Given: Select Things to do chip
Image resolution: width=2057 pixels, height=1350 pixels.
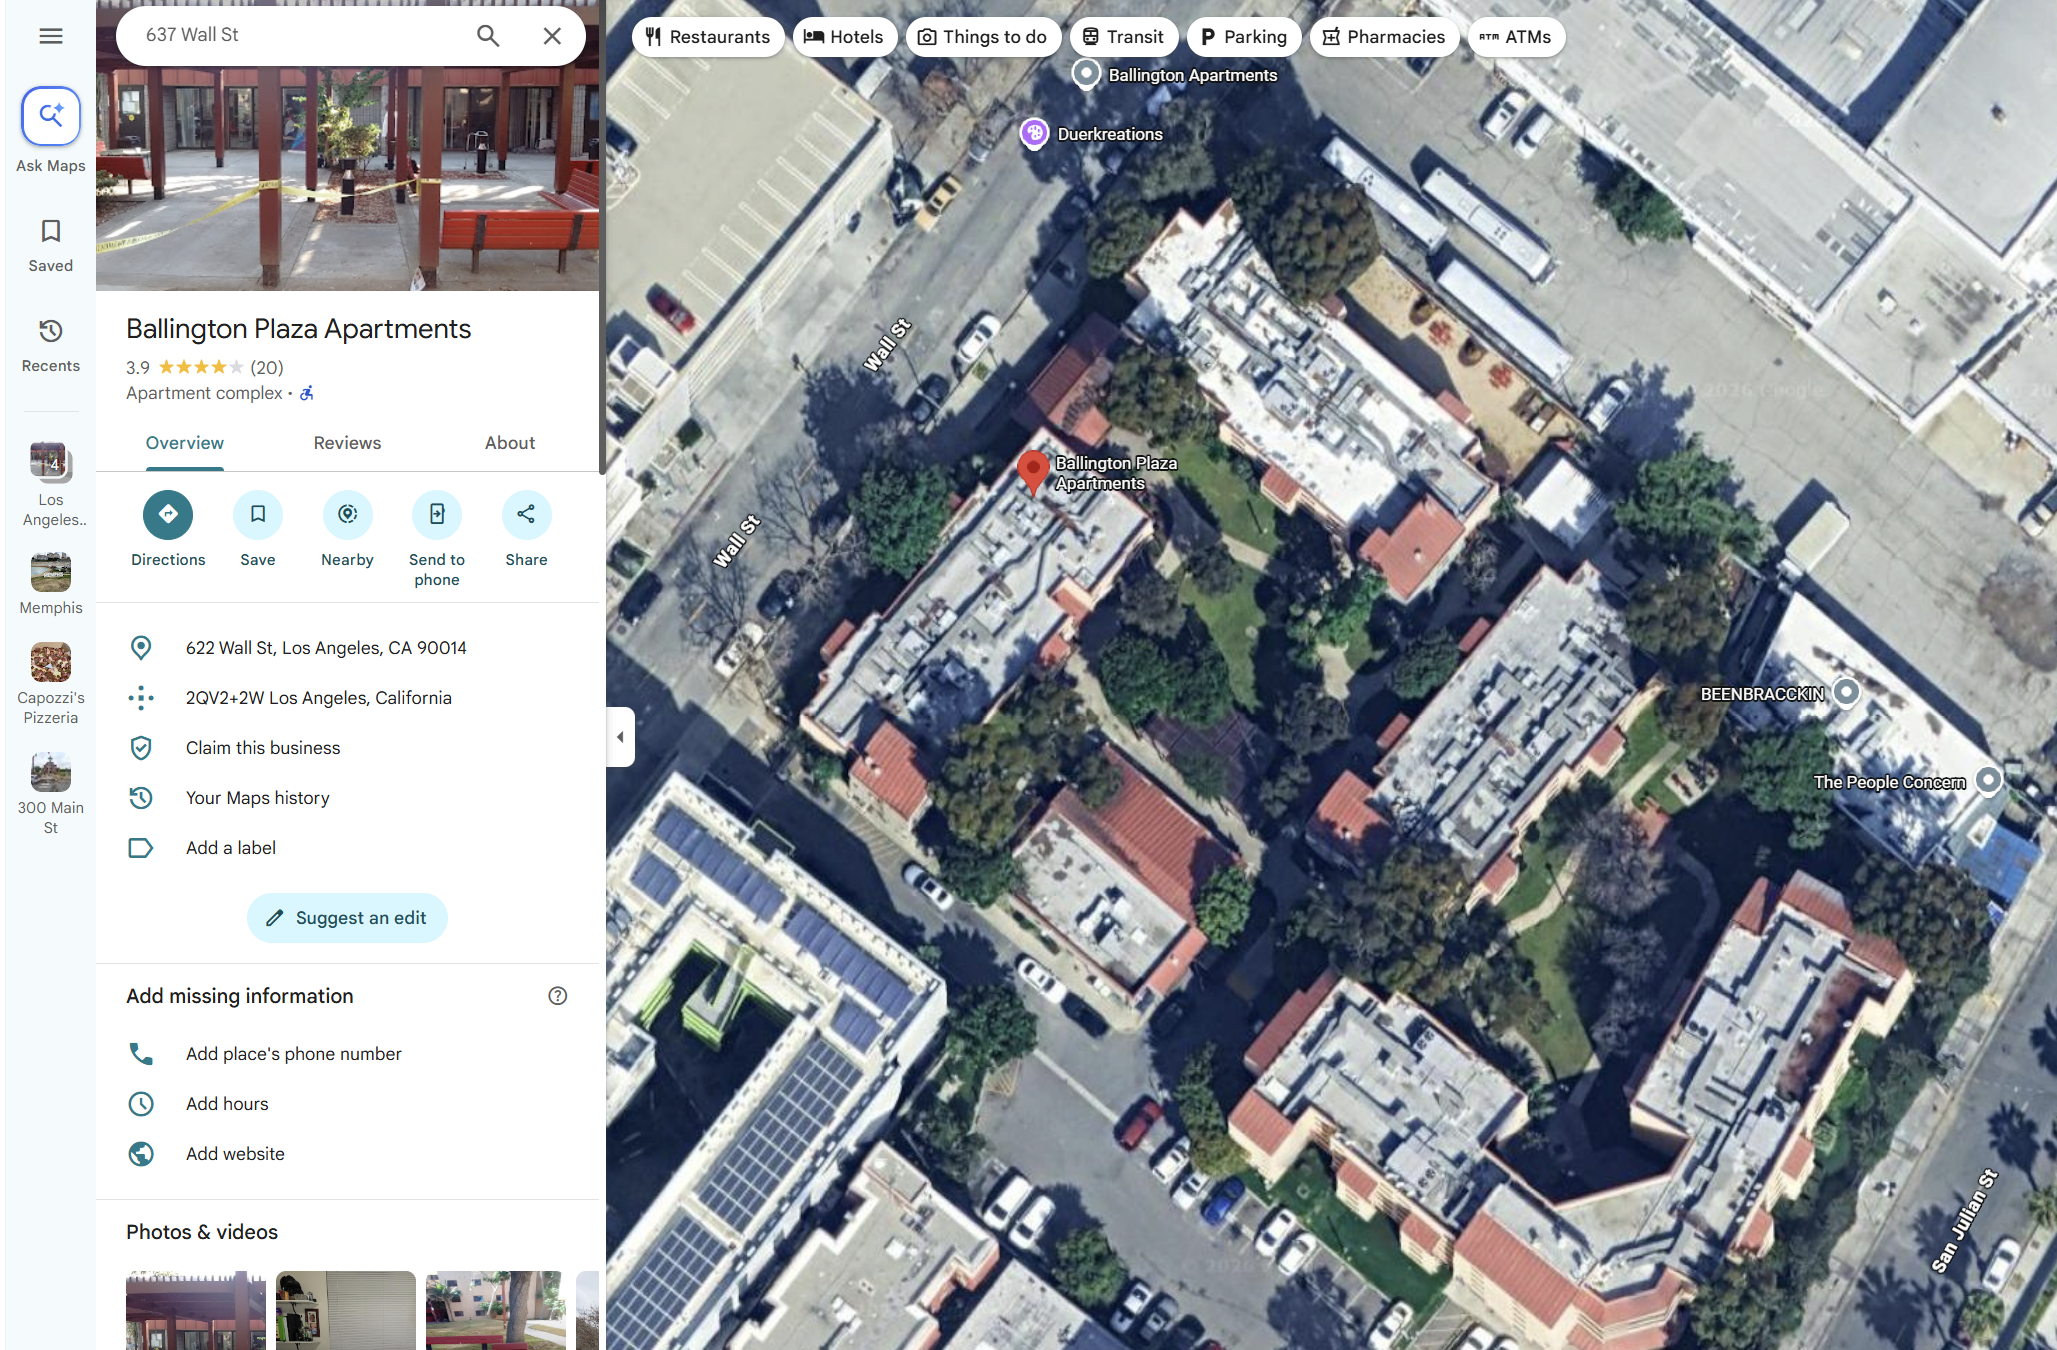Looking at the screenshot, I should click(983, 37).
